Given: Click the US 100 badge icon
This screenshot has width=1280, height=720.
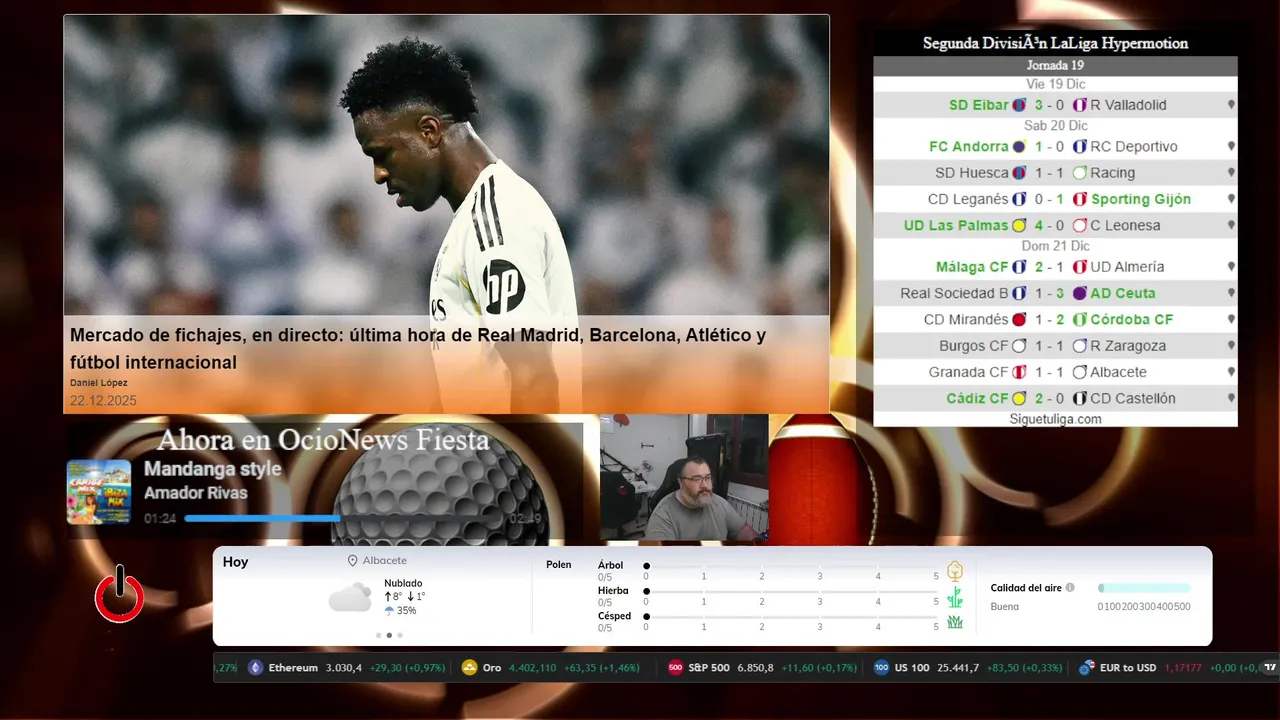Looking at the screenshot, I should [x=881, y=668].
